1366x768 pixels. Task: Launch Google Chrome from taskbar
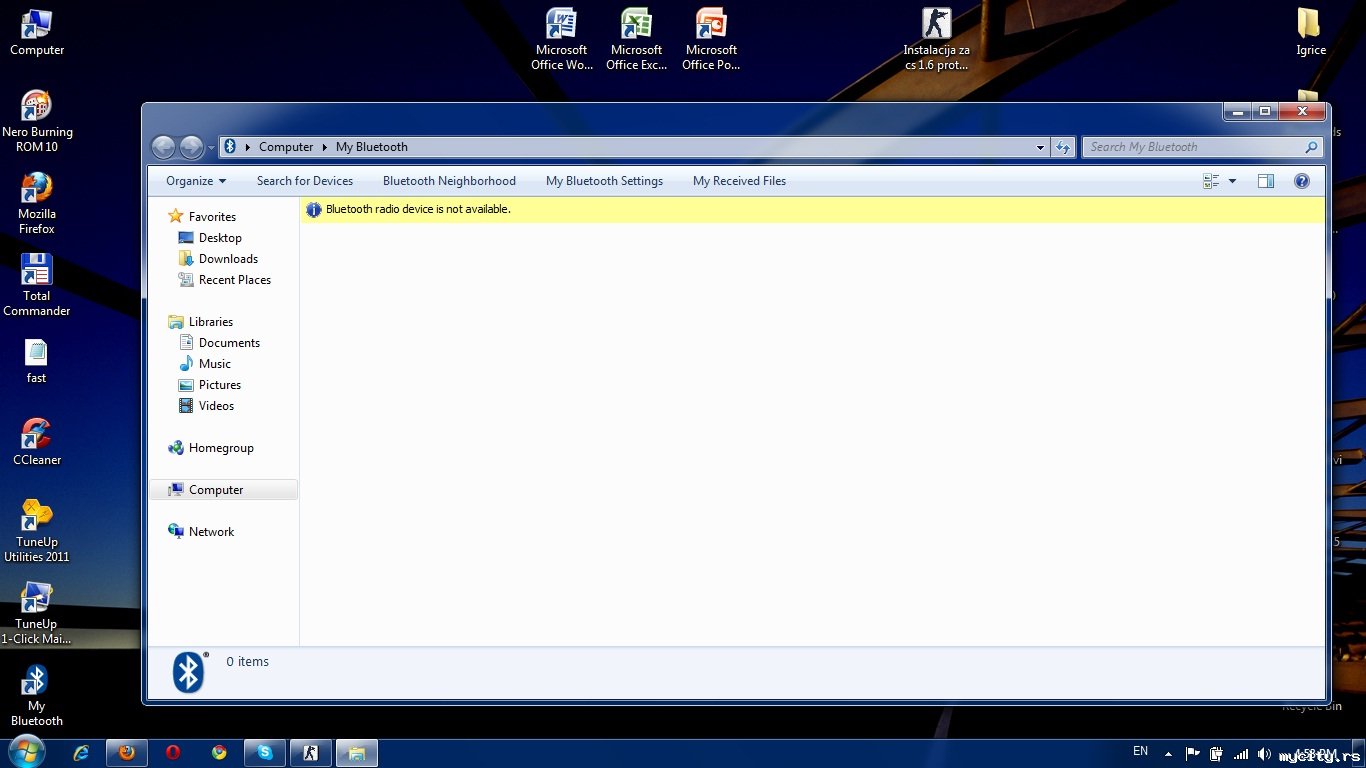[219, 753]
